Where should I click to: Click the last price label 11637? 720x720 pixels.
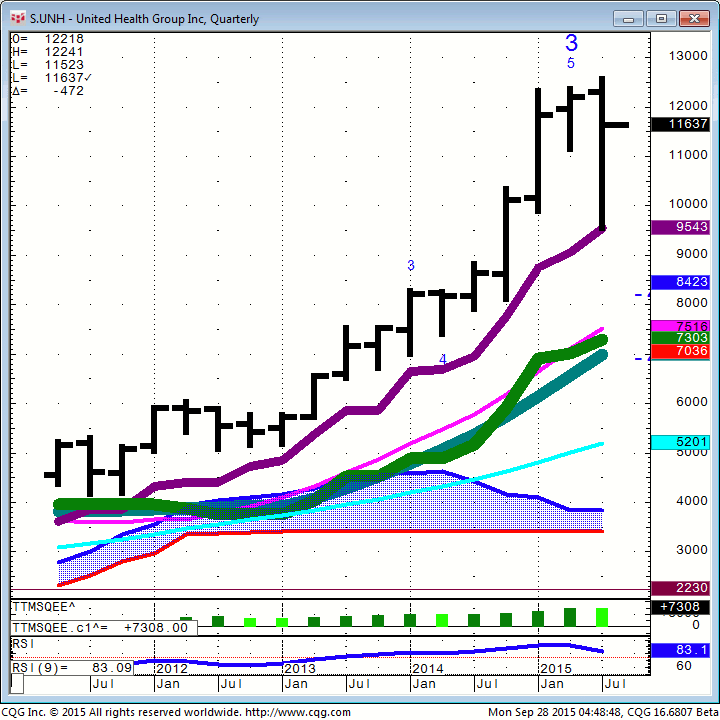(681, 124)
